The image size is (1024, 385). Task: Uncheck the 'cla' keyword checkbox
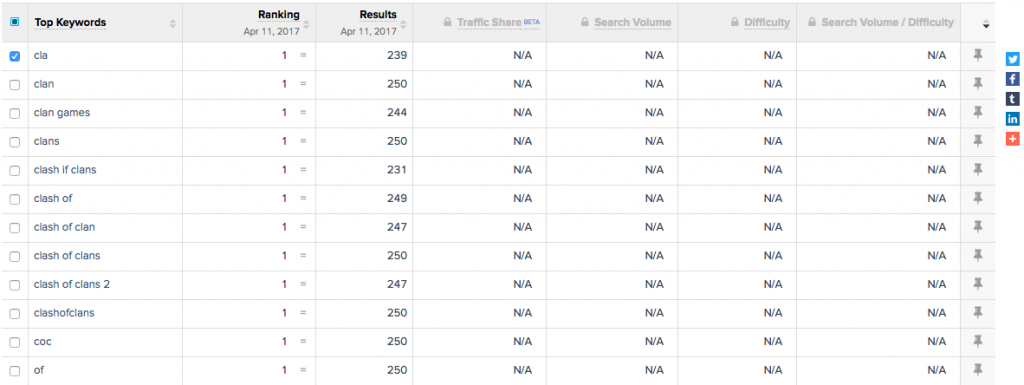[14, 56]
